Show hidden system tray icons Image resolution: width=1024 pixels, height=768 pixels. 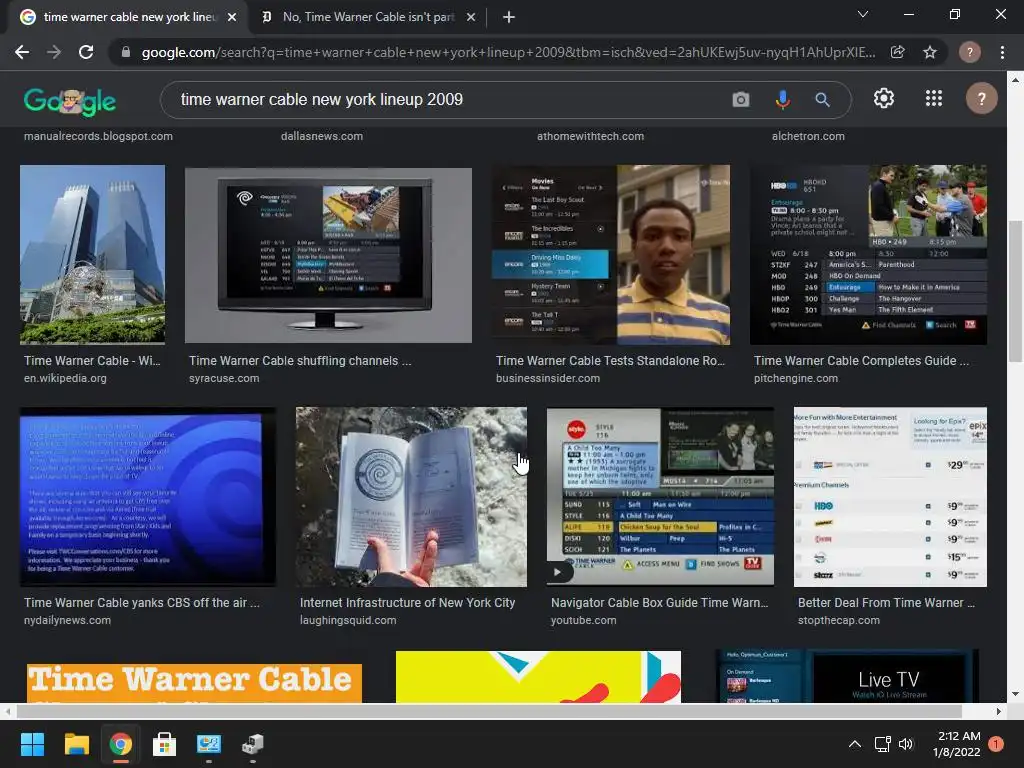click(x=854, y=744)
